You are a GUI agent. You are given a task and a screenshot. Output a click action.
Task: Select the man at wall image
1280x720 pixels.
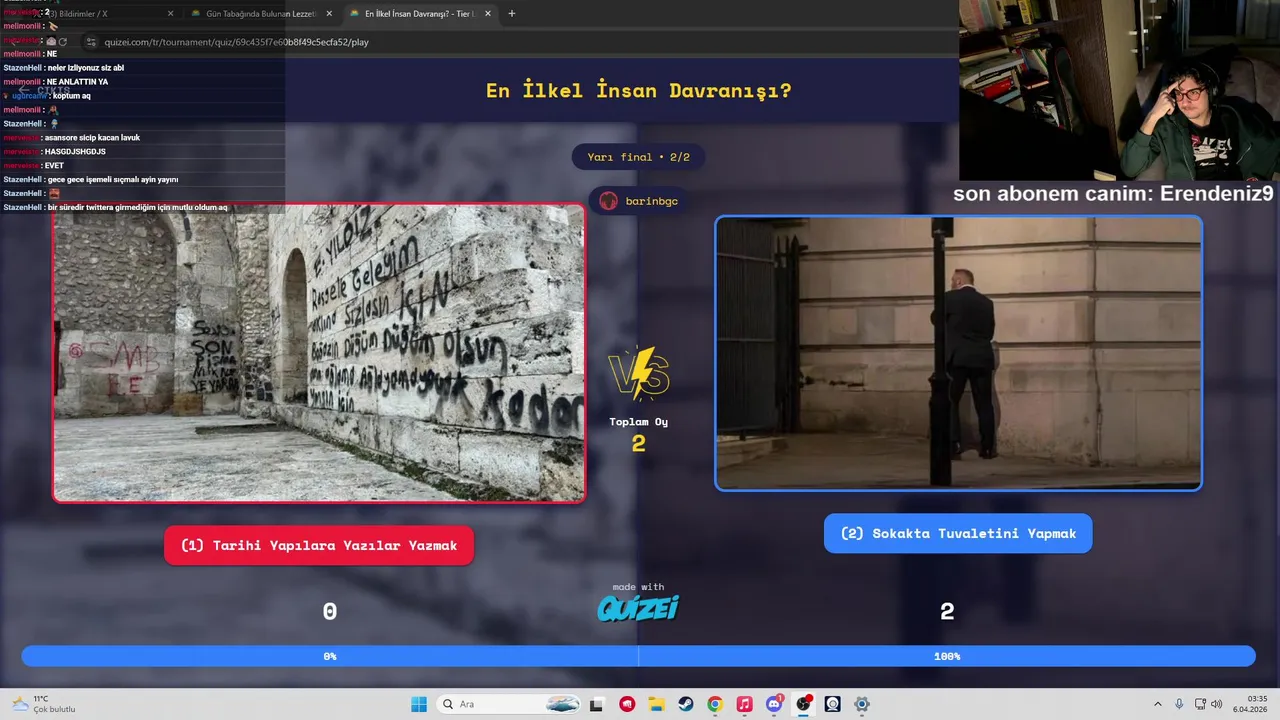pos(958,353)
